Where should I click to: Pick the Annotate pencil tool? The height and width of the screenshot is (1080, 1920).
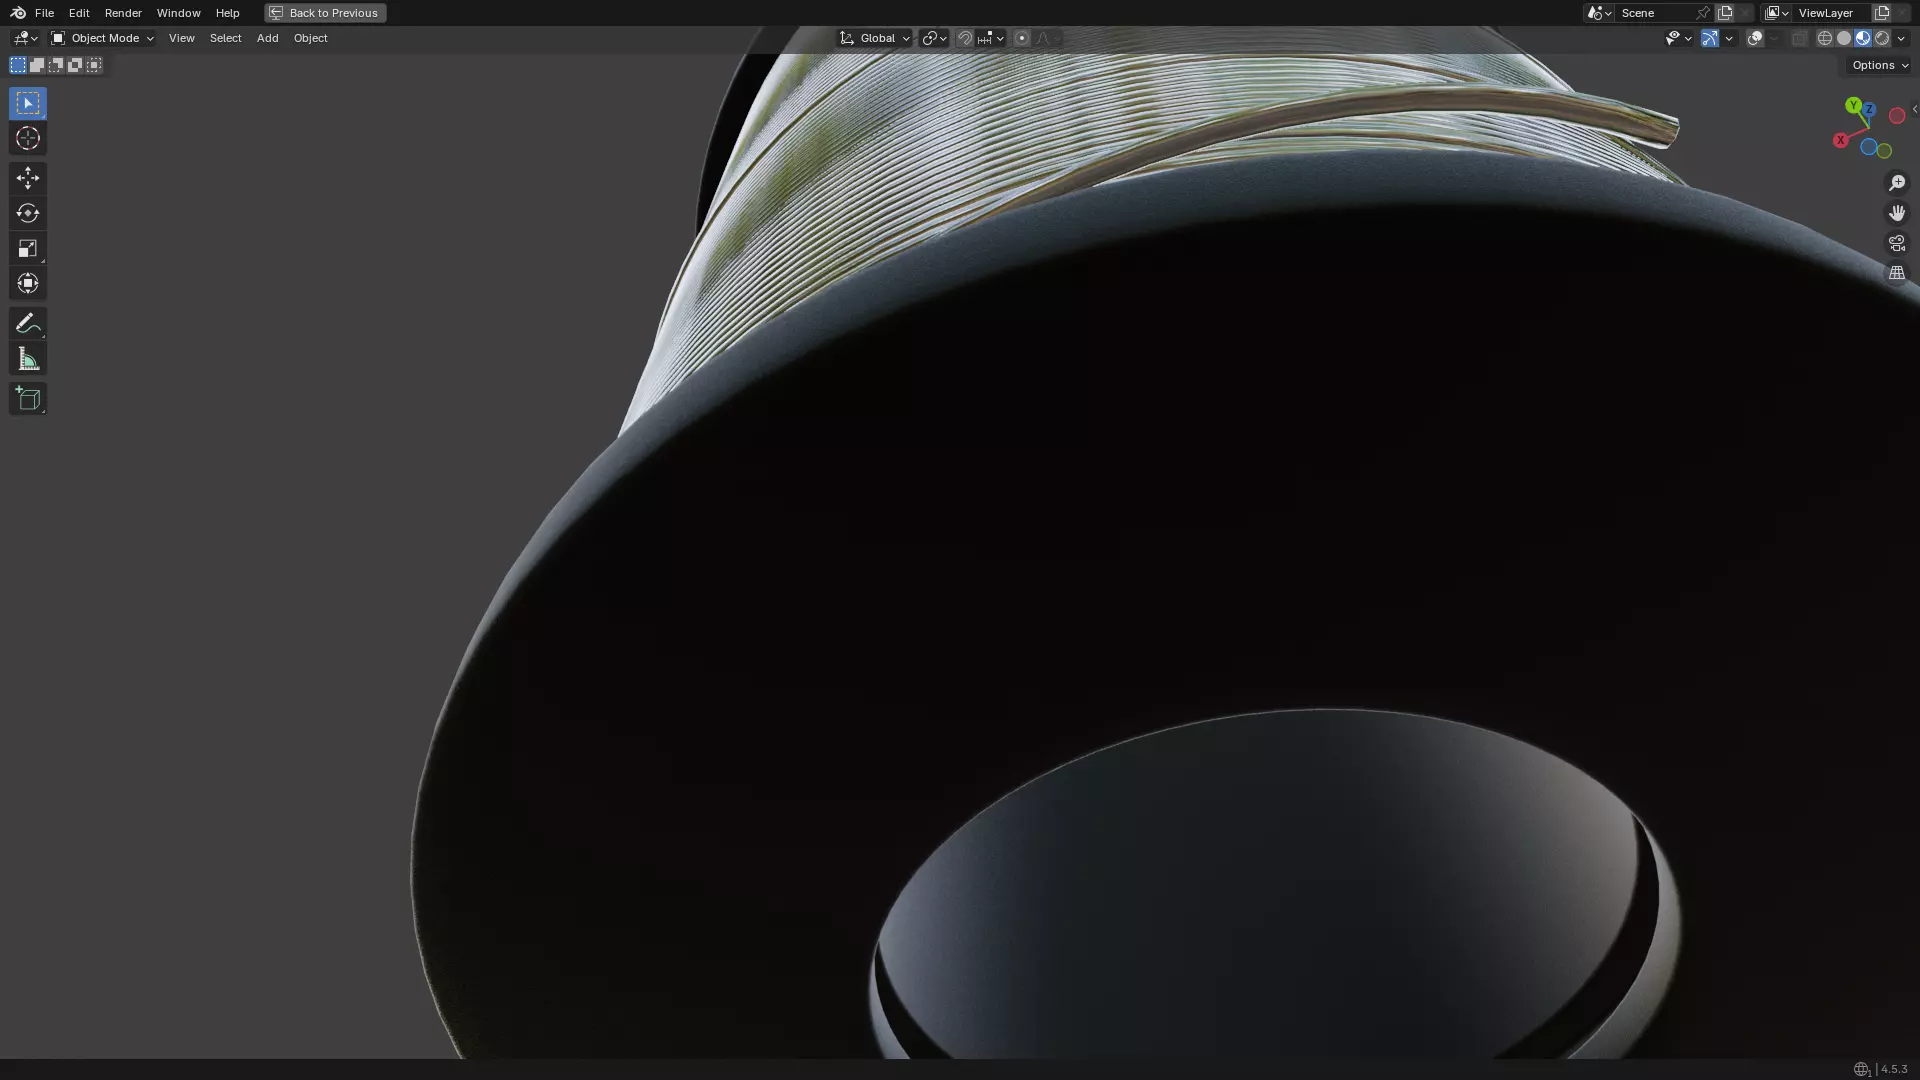click(x=27, y=323)
